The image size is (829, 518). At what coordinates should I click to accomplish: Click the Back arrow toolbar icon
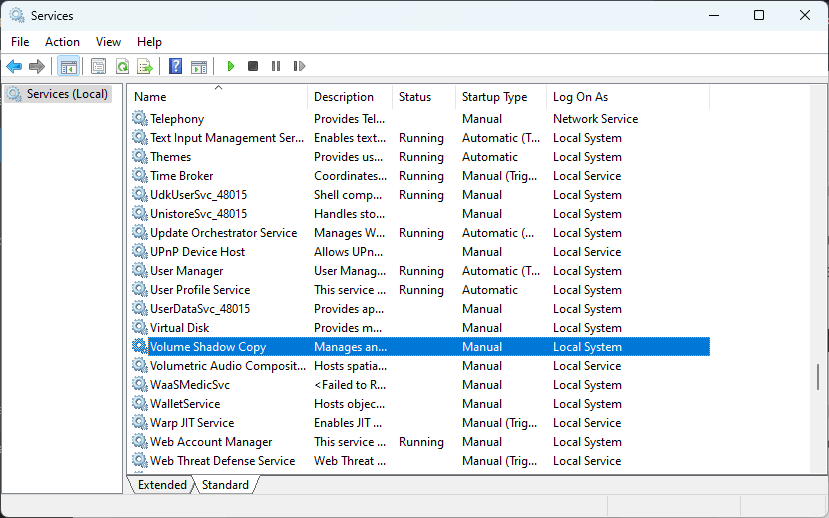[14, 66]
